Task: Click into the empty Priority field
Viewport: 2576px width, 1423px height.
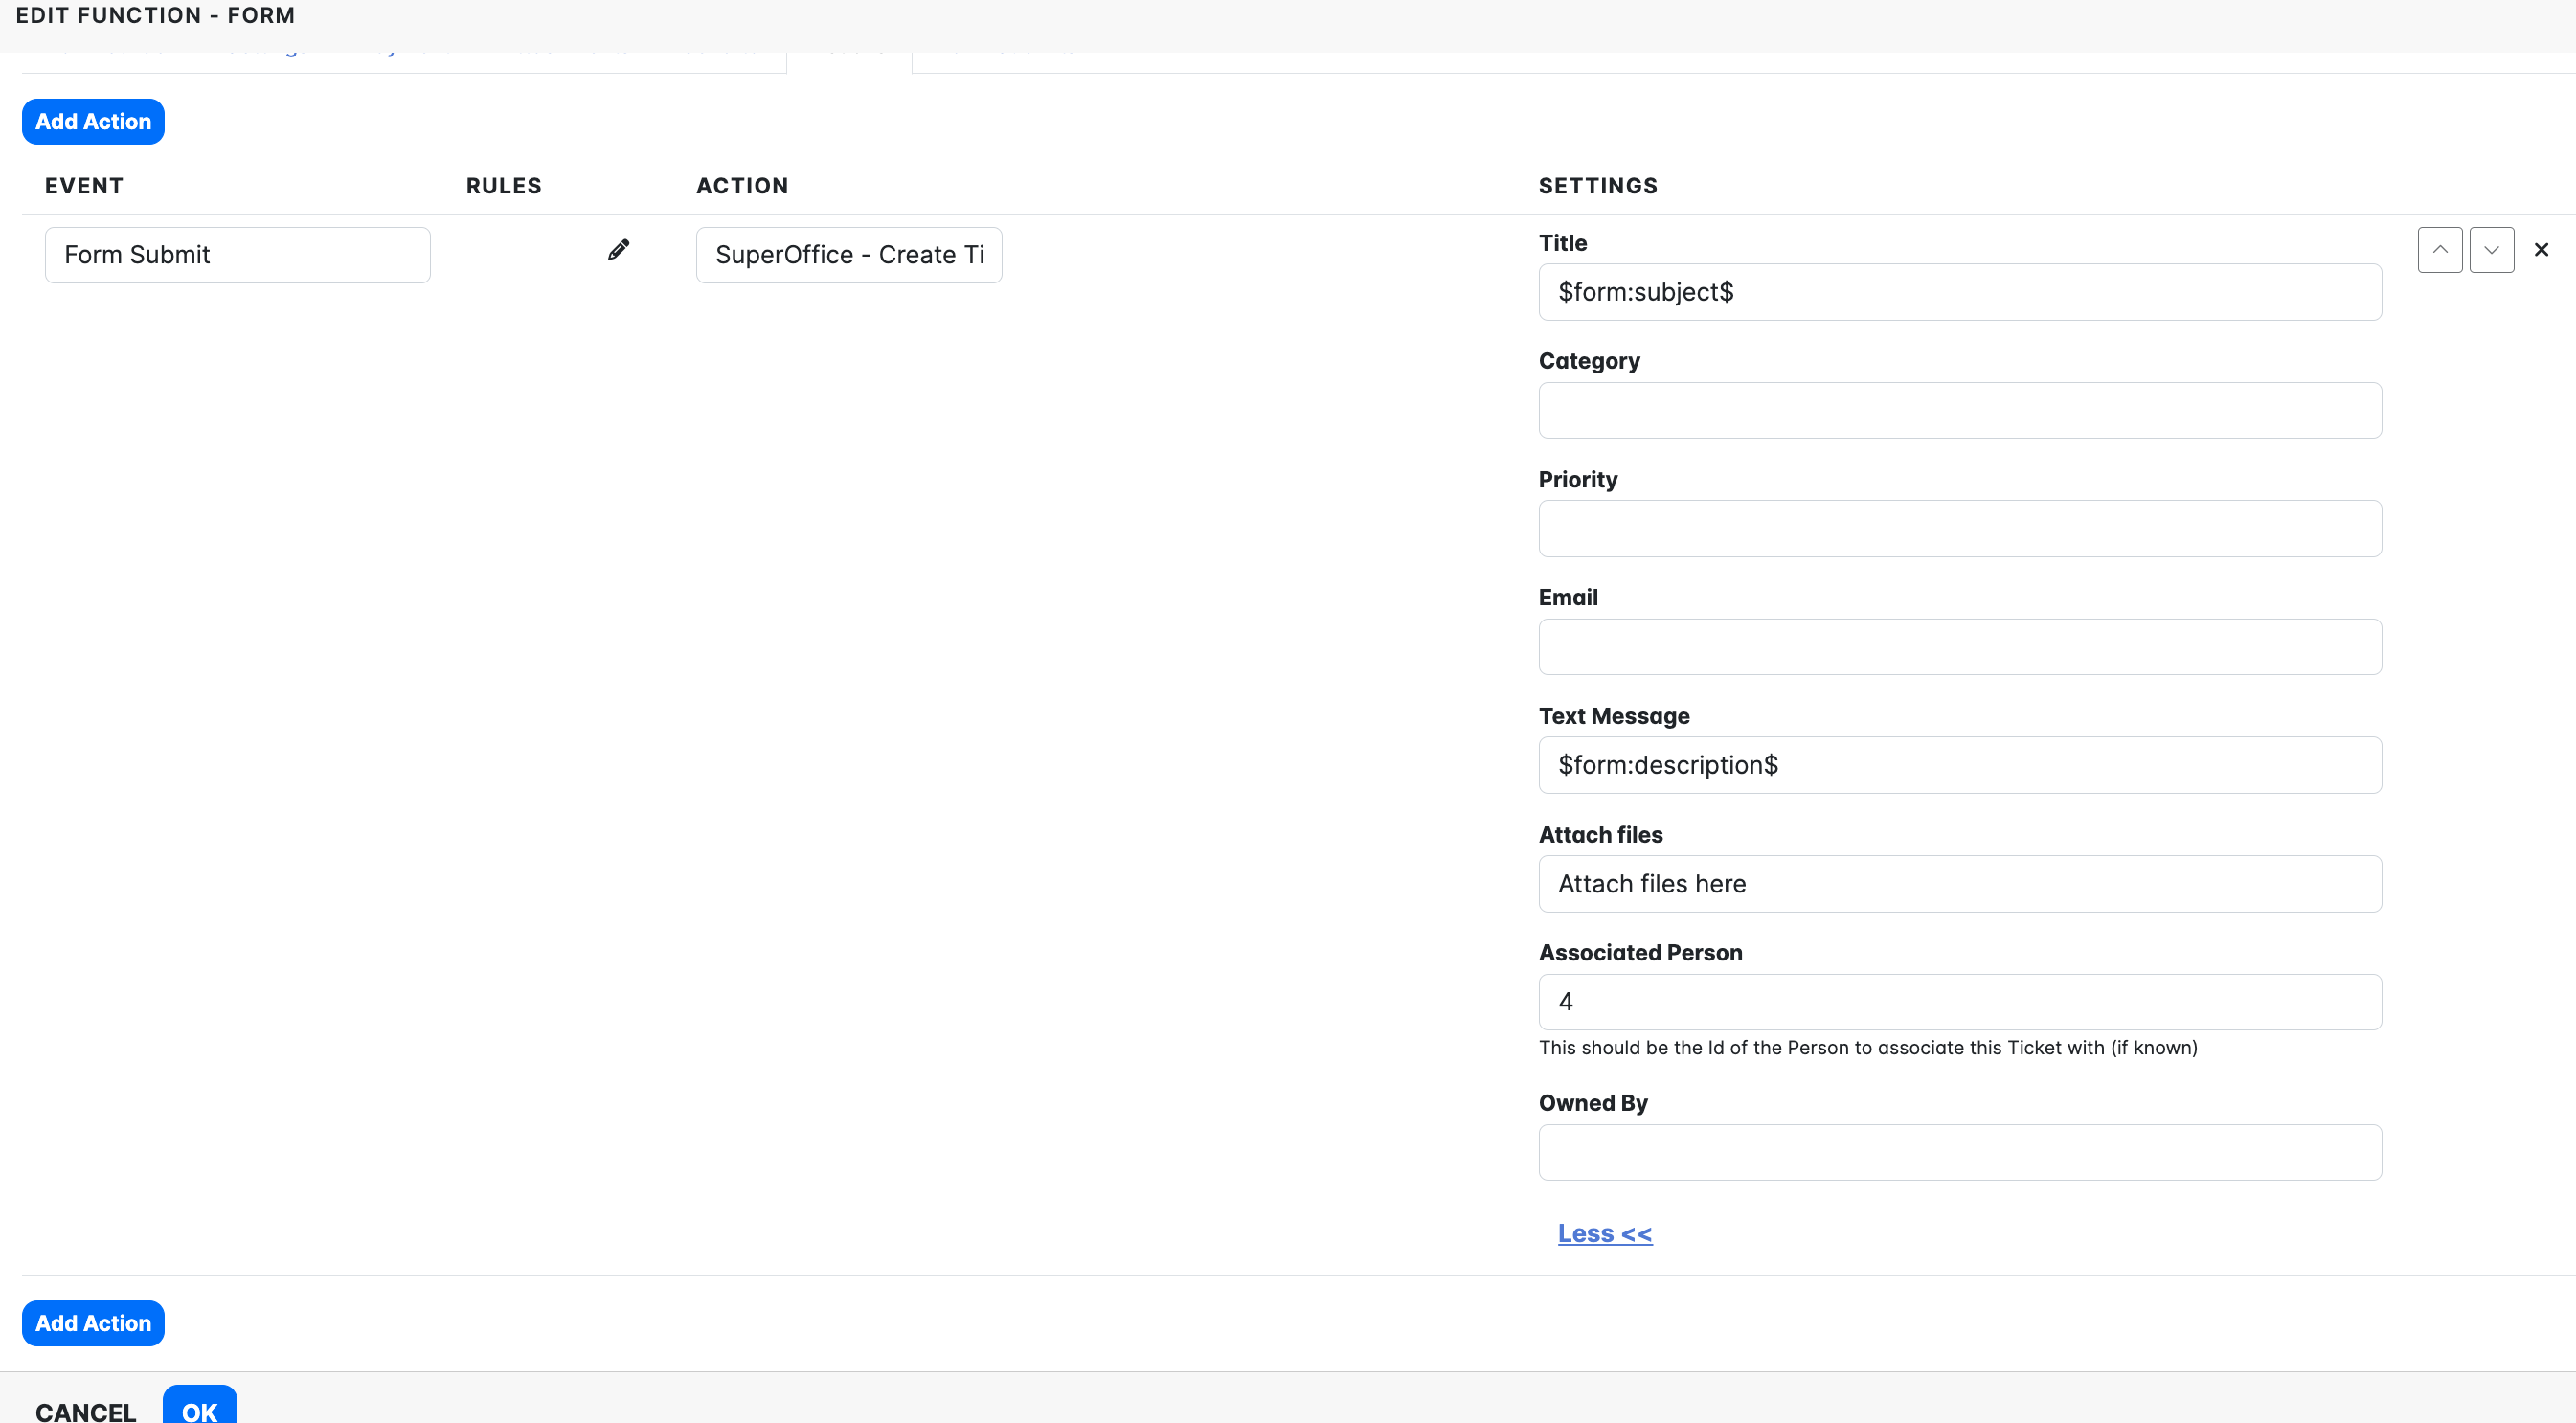Action: [x=1959, y=528]
